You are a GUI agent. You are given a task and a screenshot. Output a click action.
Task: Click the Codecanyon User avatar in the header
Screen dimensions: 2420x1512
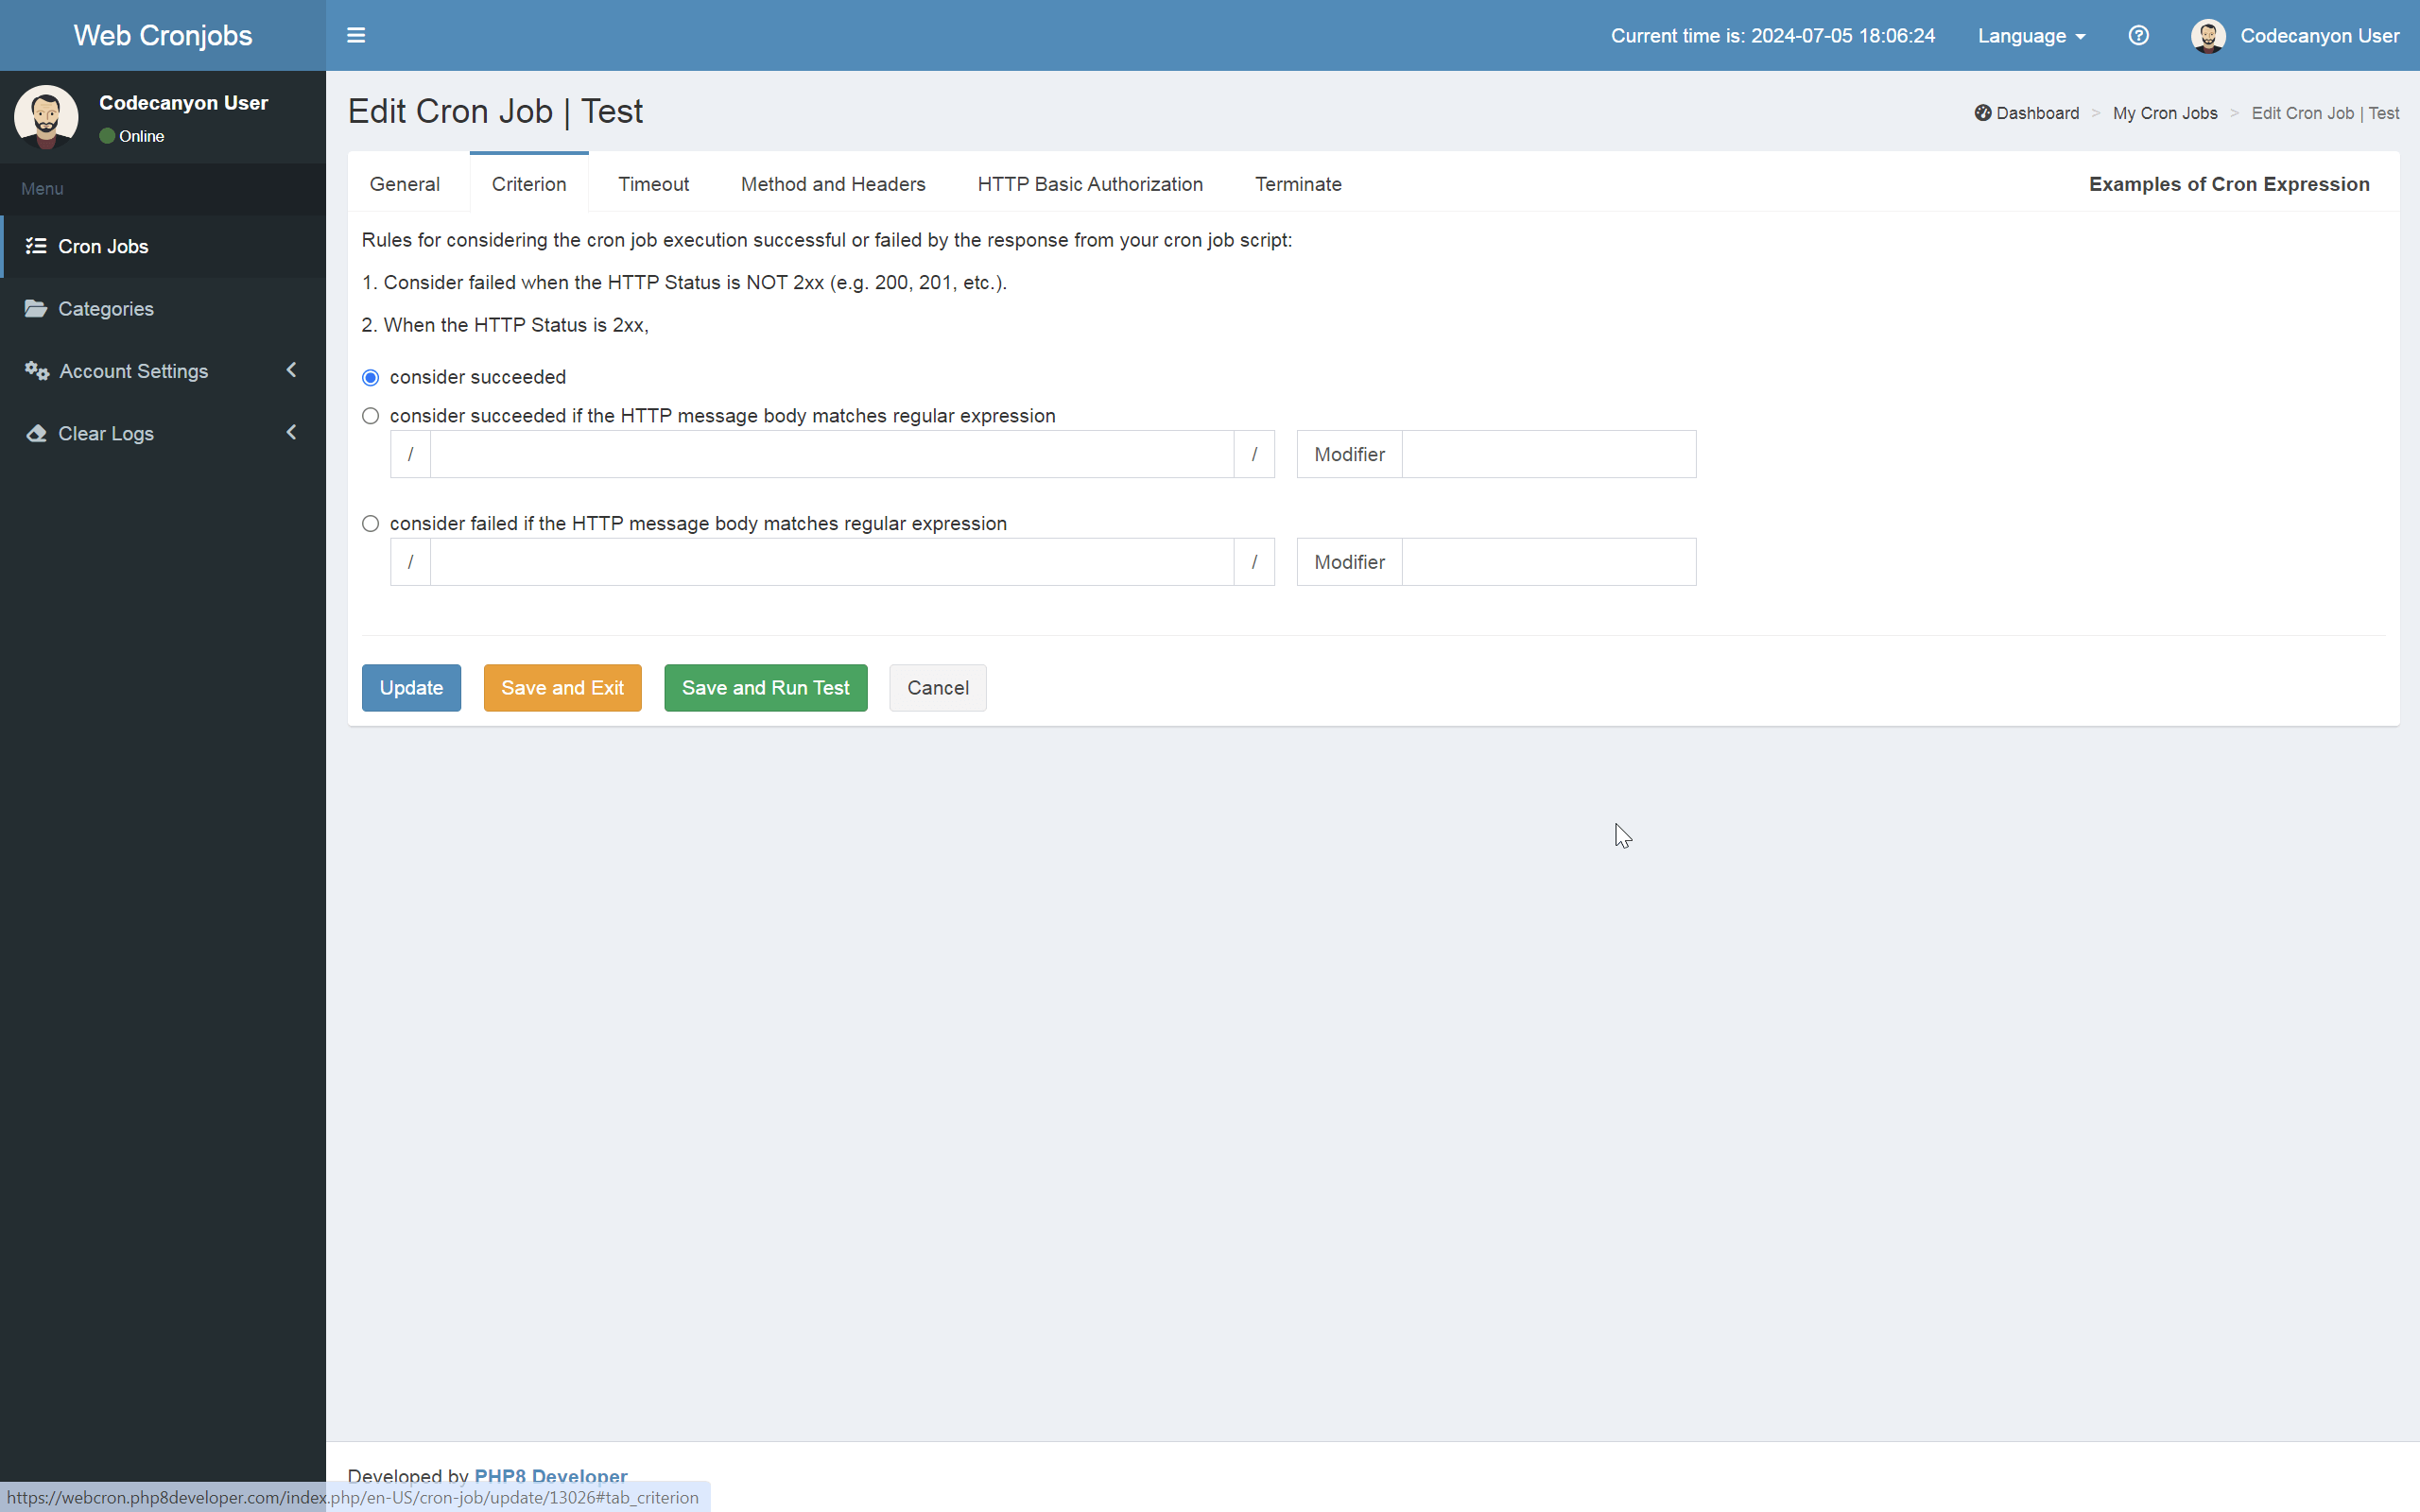click(2210, 35)
